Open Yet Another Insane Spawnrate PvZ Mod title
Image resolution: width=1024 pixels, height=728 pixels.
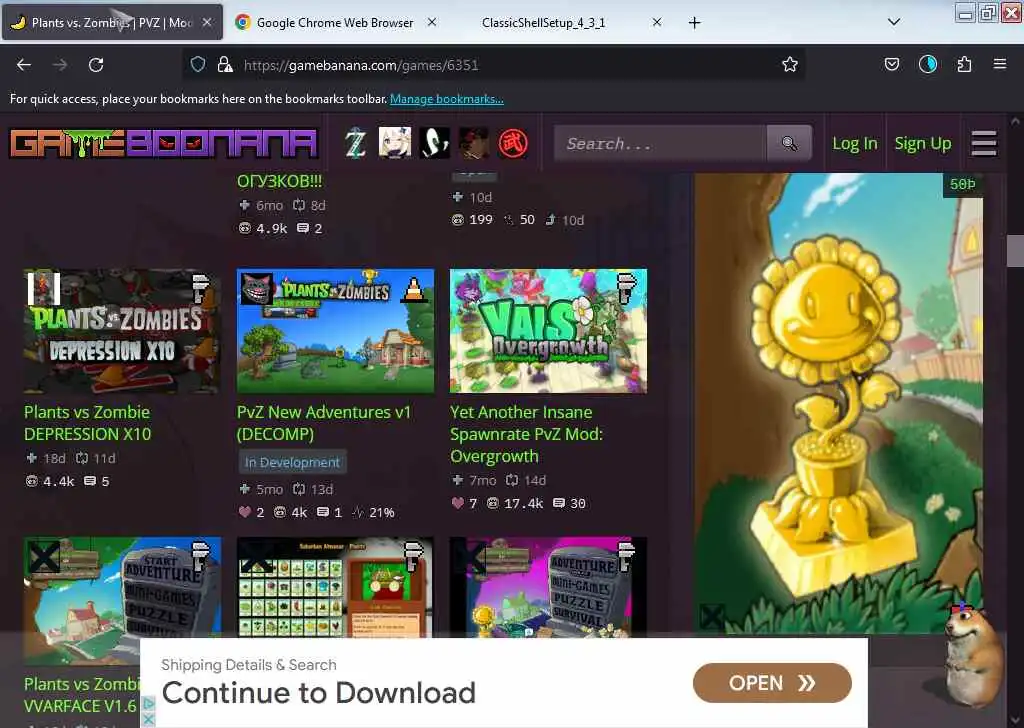click(526, 434)
